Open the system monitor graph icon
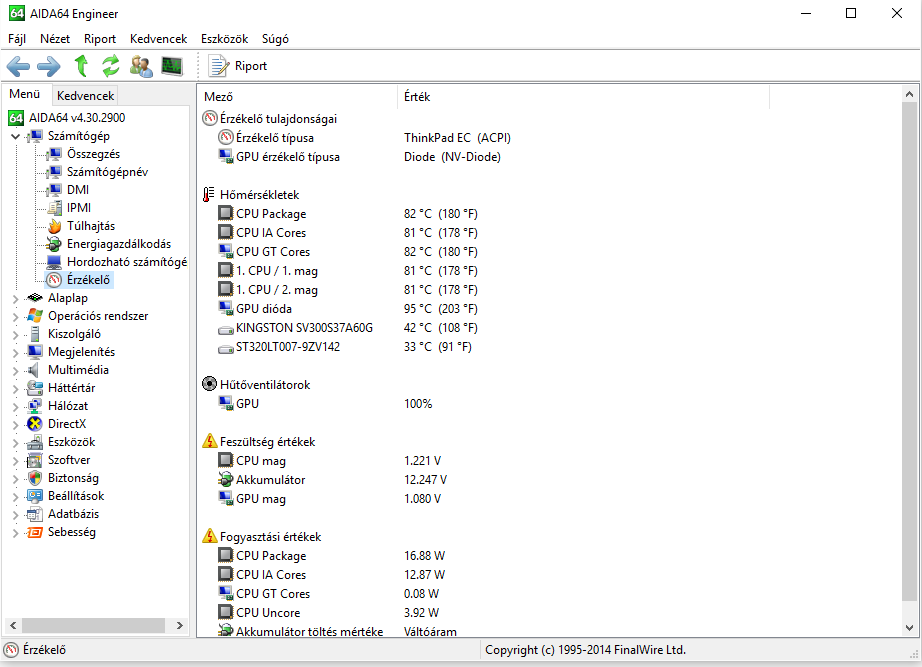The width and height of the screenshot is (922, 667). coord(172,66)
